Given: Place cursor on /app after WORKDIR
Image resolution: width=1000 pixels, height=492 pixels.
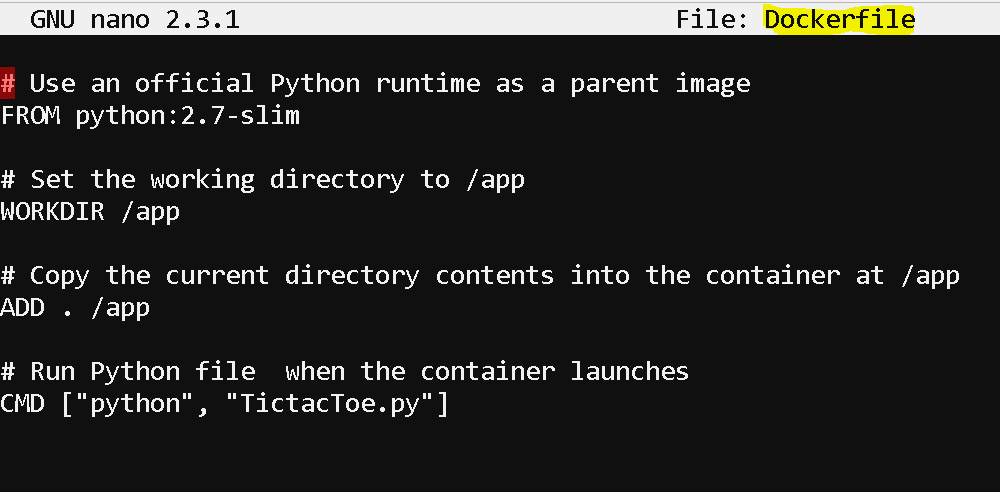Looking at the screenshot, I should 151,212.
